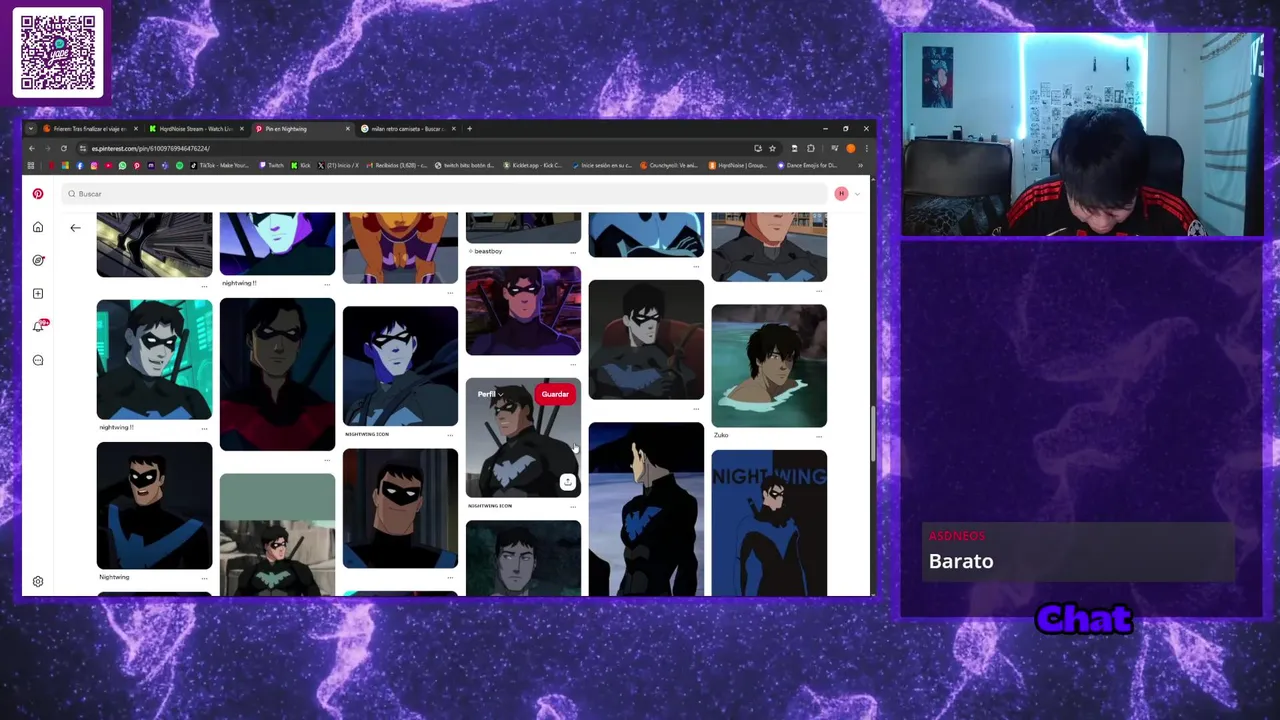Switch to the 'Frieren: Tras finalizar el viaje' tab
This screenshot has width=1280, height=720.
pyautogui.click(x=90, y=128)
